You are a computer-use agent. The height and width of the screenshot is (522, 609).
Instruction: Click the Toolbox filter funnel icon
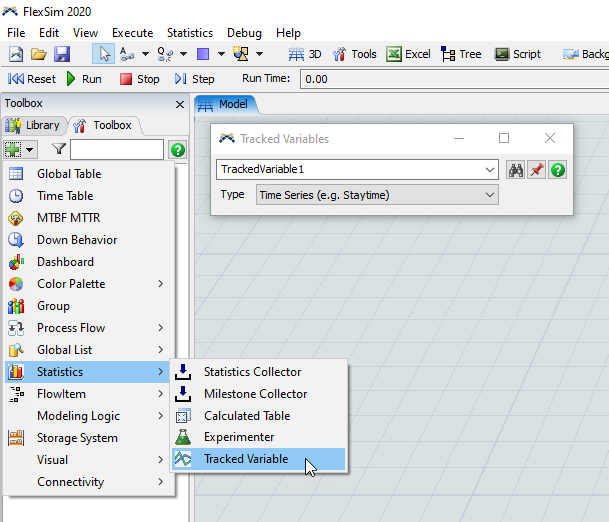59,149
